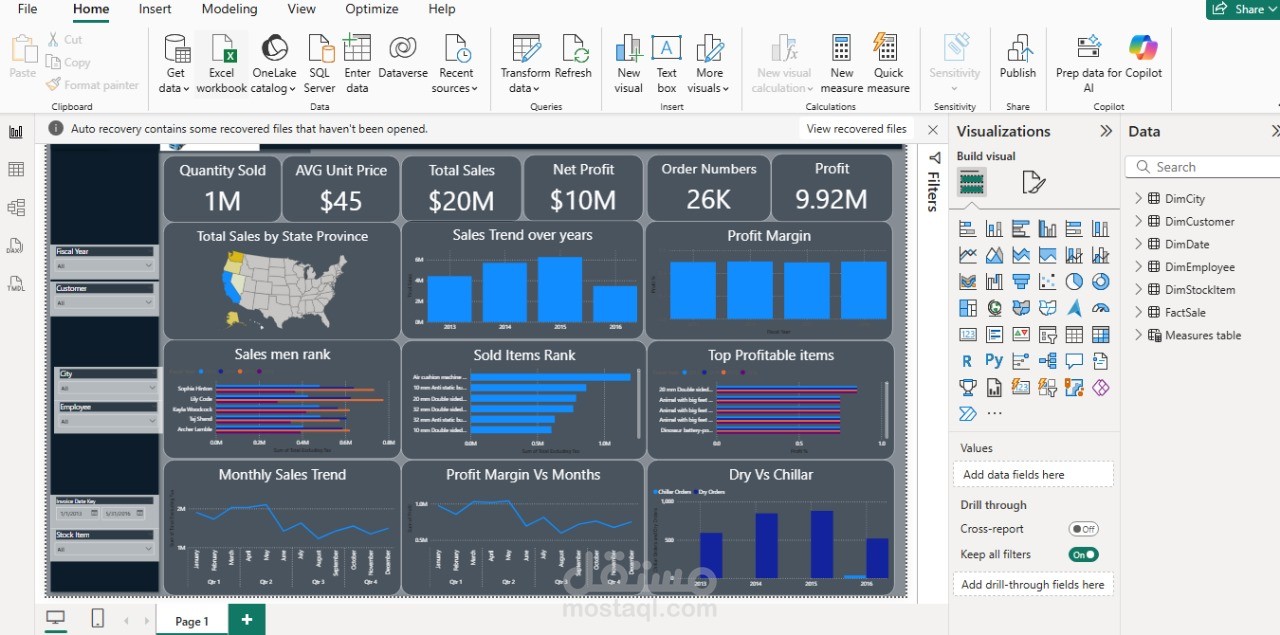The image size is (1280, 635).
Task: Select the Donut chart visual icon
Action: tap(1101, 282)
